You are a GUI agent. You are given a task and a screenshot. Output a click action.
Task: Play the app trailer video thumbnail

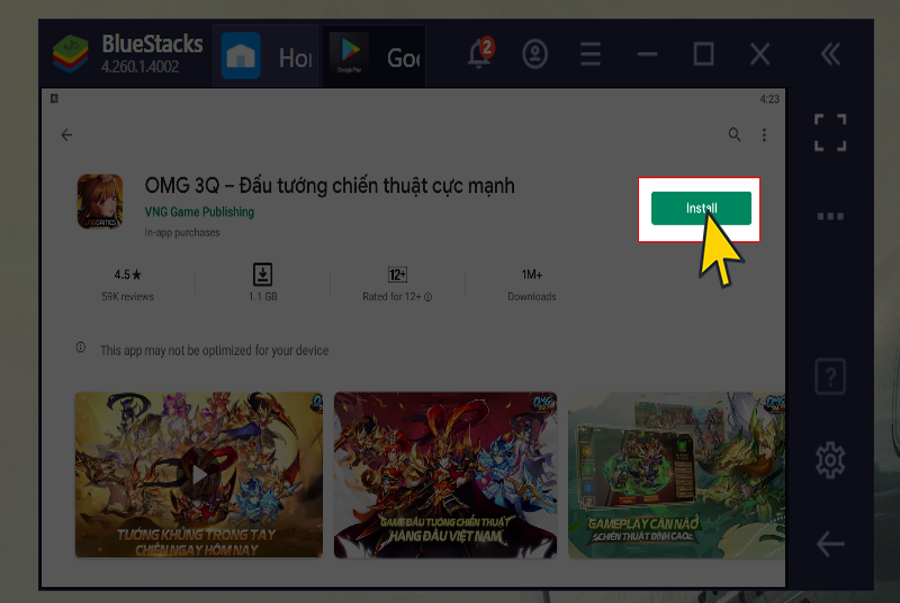199,474
